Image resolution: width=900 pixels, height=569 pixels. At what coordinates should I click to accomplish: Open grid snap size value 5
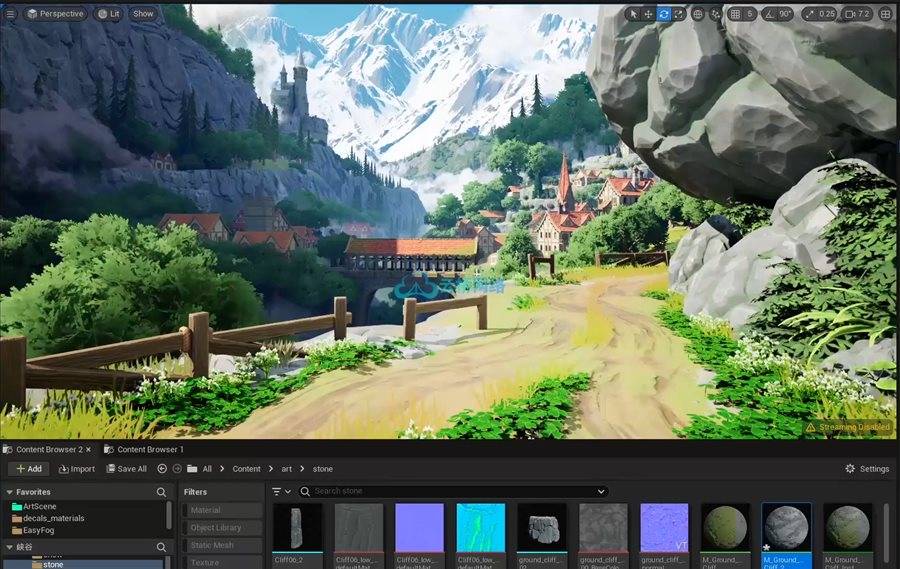[x=750, y=14]
